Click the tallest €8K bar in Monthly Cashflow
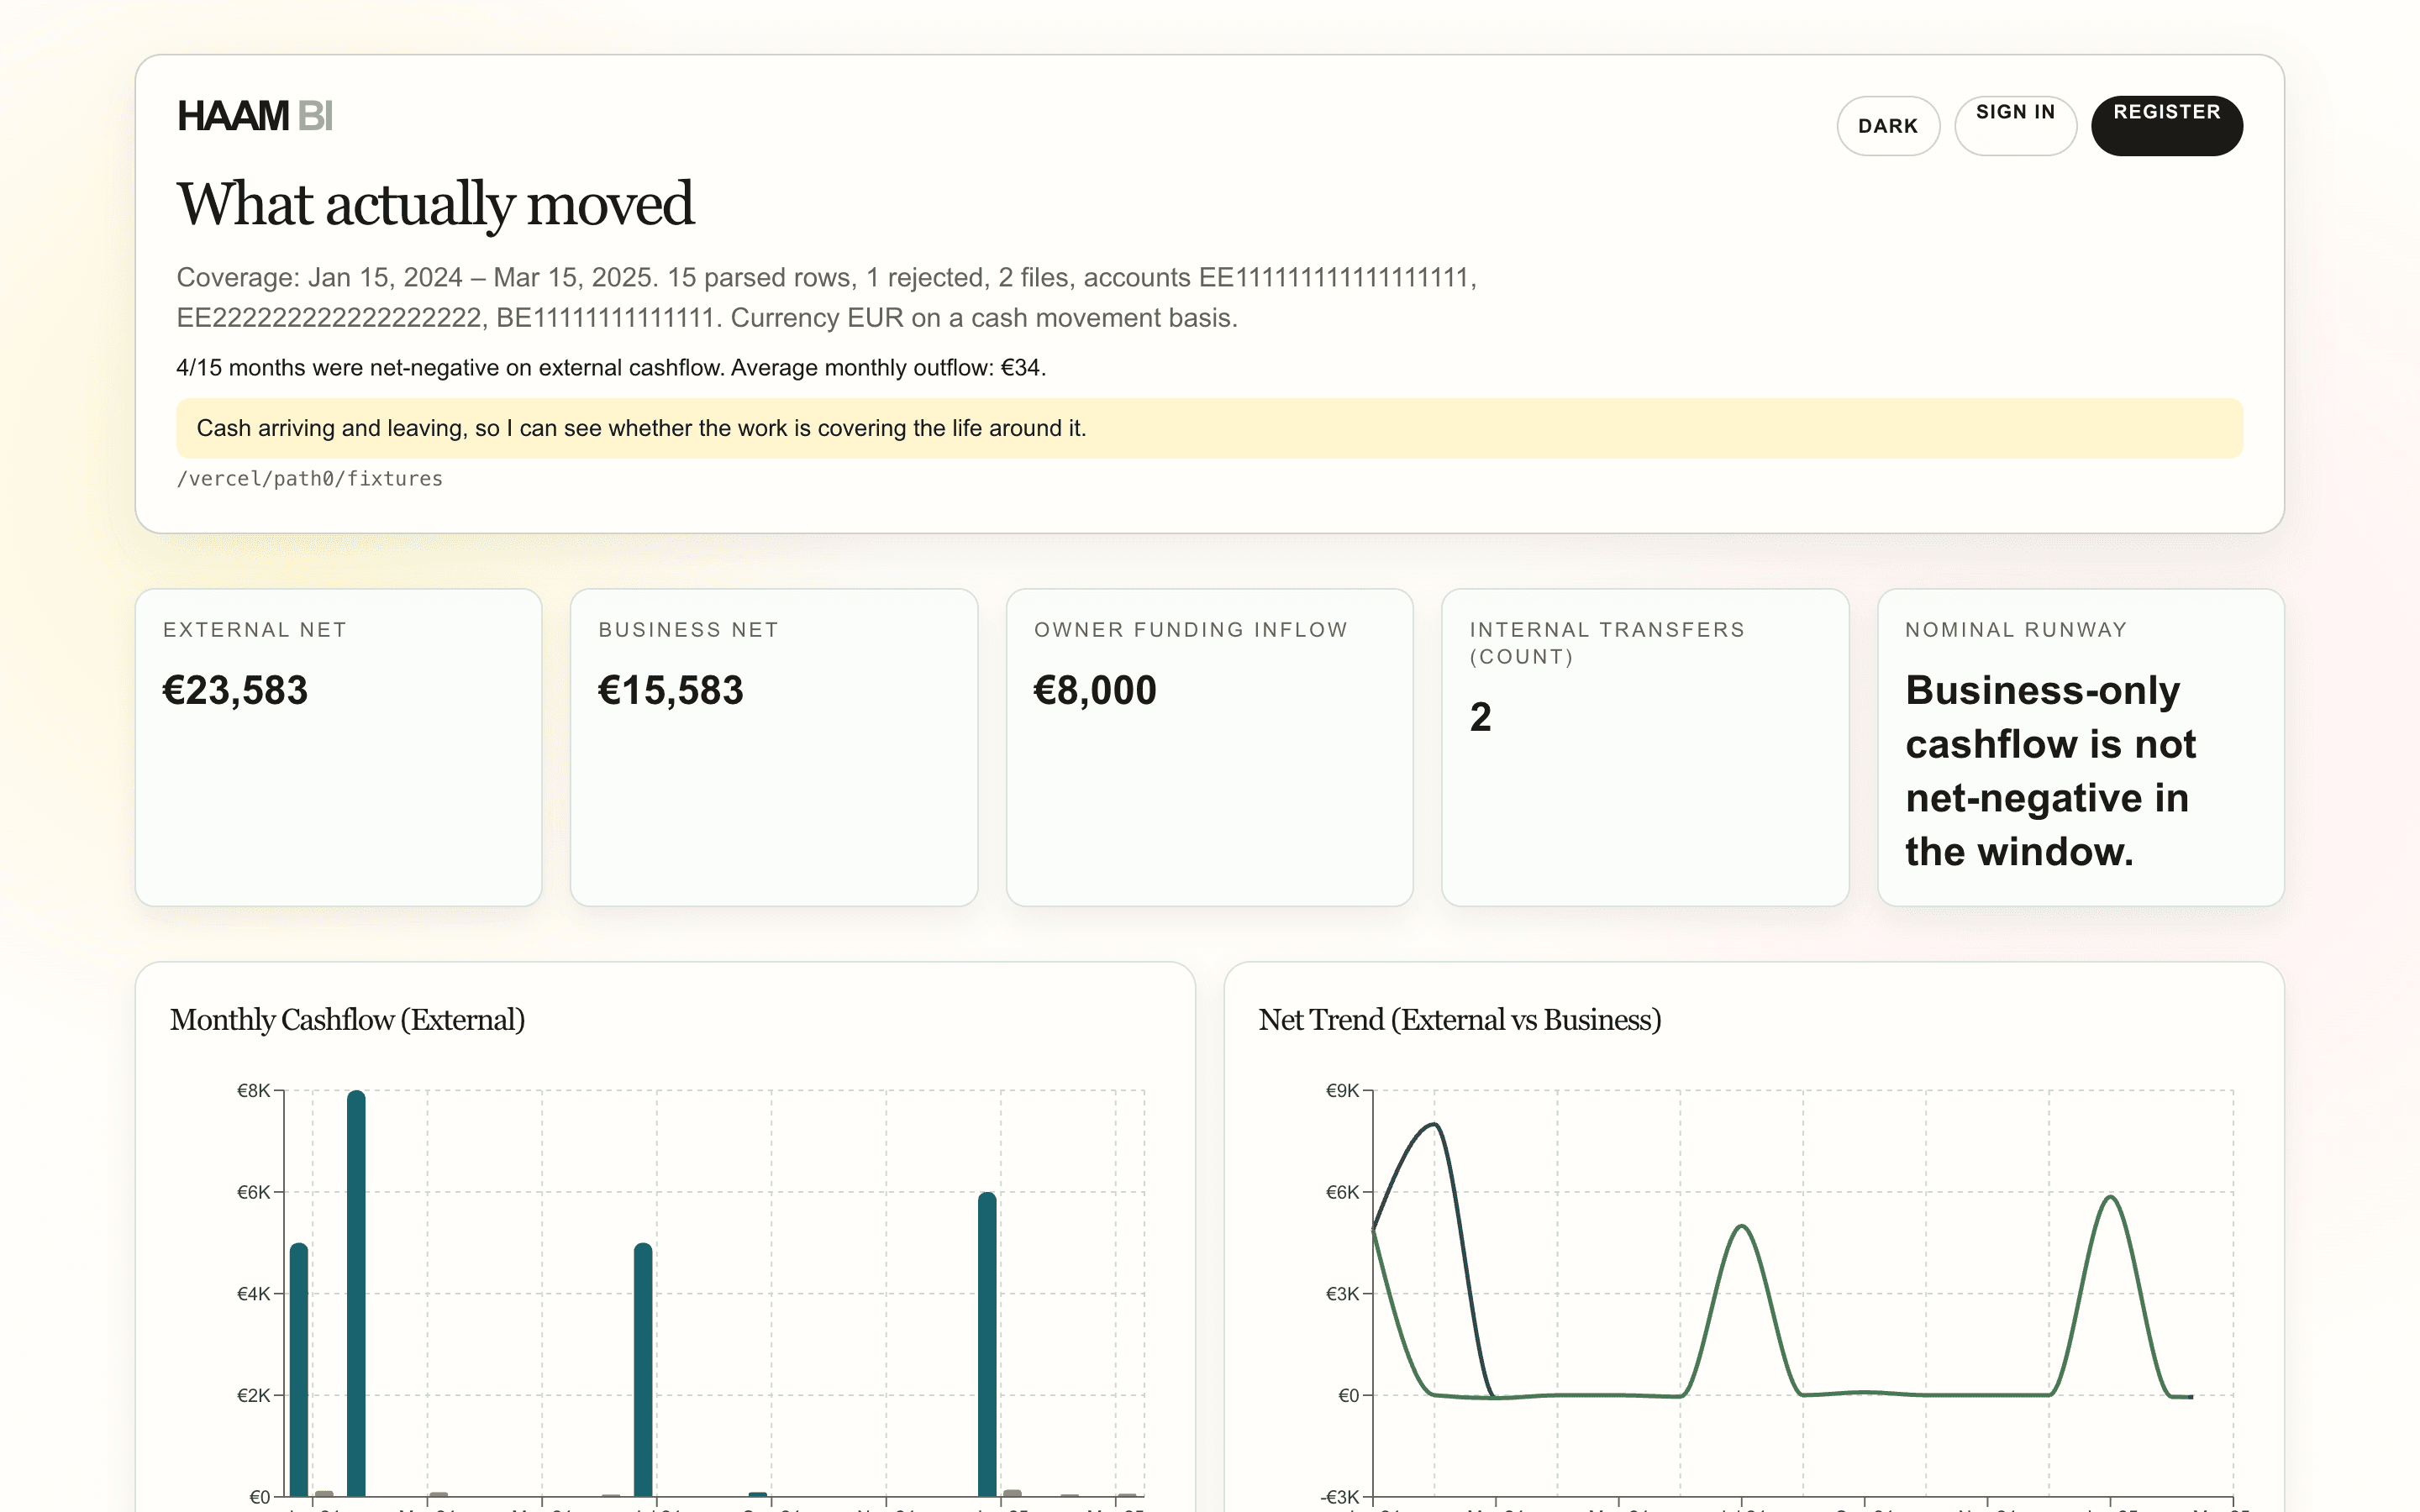 356,1293
